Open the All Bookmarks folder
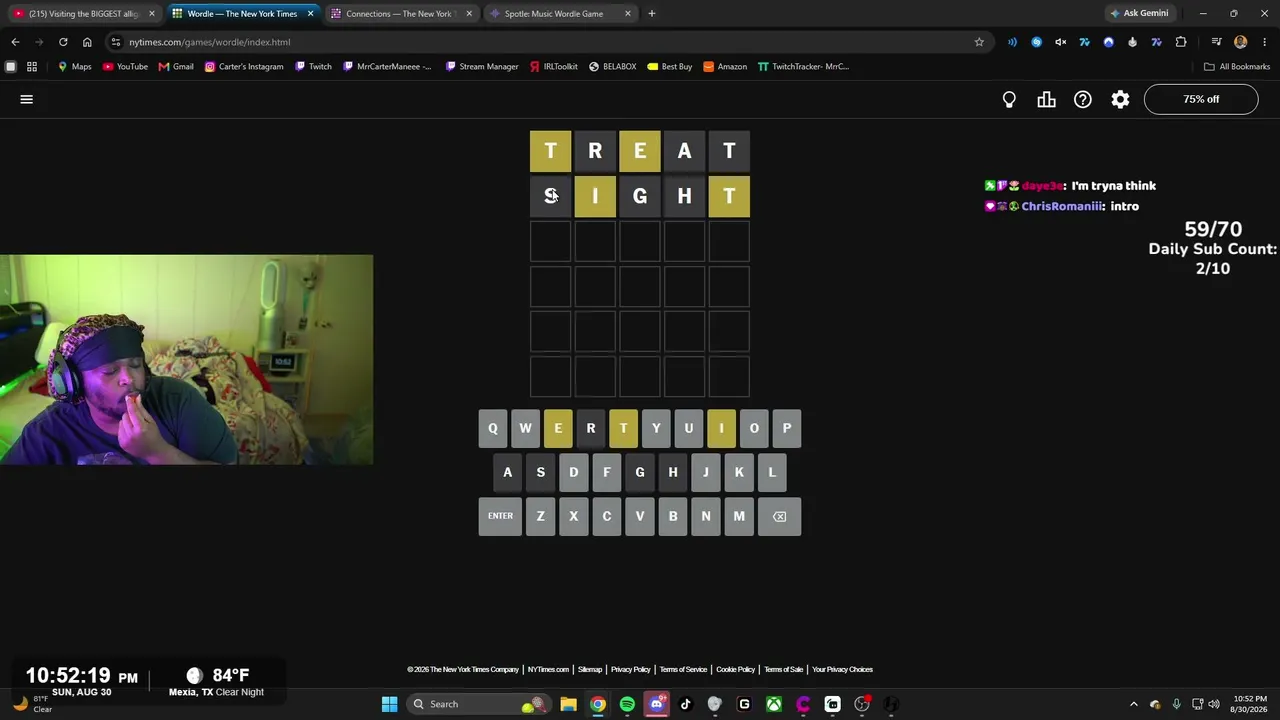Viewport: 1280px width, 720px height. click(1237, 67)
